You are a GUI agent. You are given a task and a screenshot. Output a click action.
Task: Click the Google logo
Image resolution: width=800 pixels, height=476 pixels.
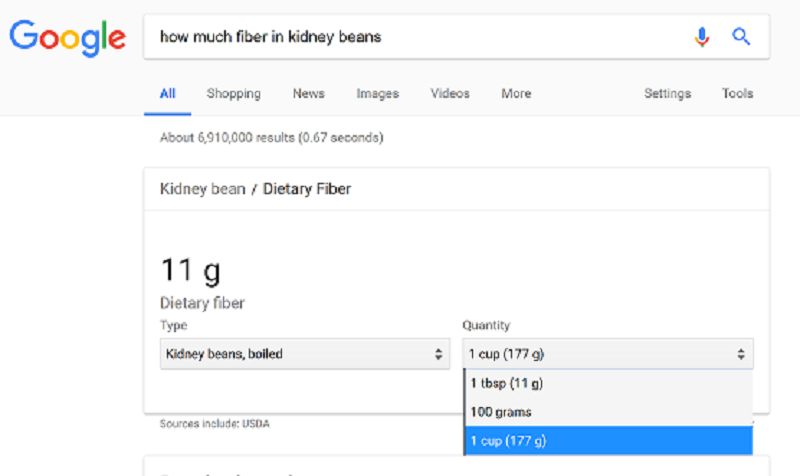coord(67,38)
